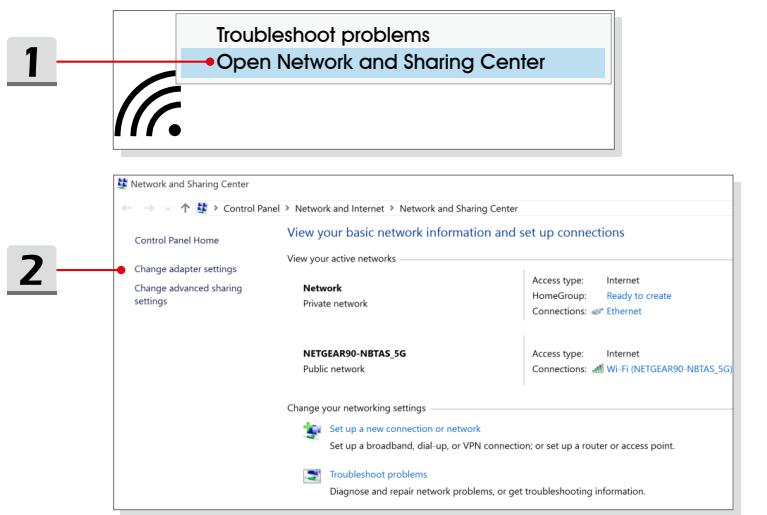Screen dimensions: 767x515
Task: Go back with the back arrow
Action: (127, 208)
